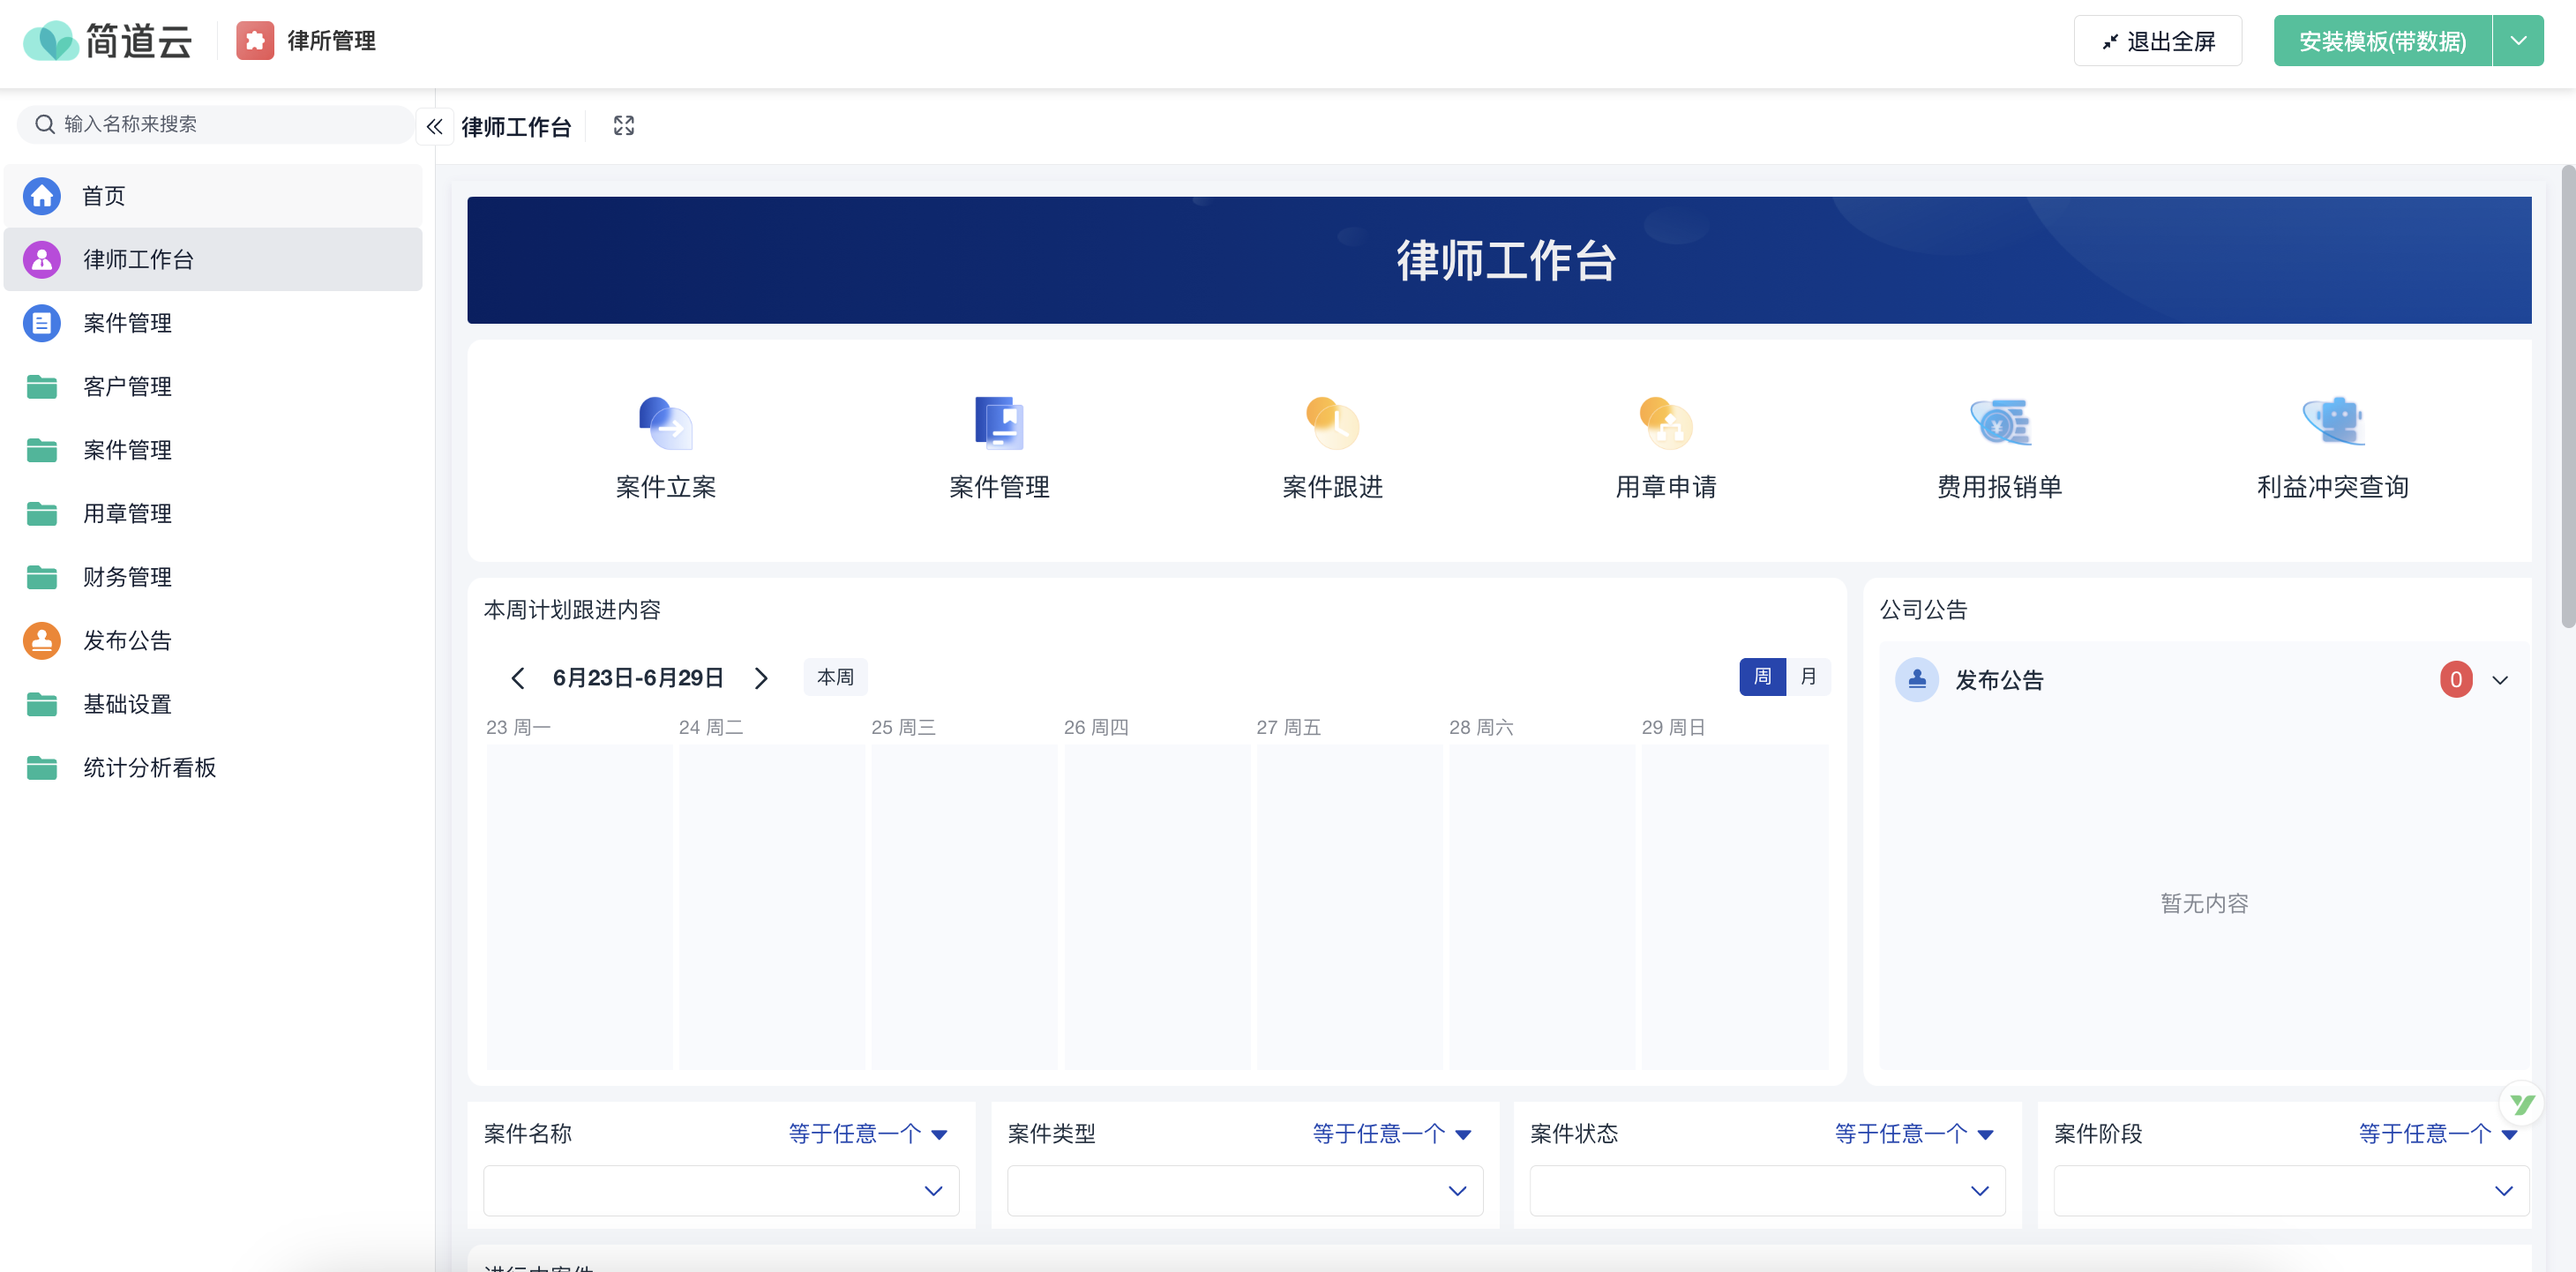Screen dimensions: 2576x1272
Task: Click the 律师工作台 page tab title
Action: (x=516, y=127)
